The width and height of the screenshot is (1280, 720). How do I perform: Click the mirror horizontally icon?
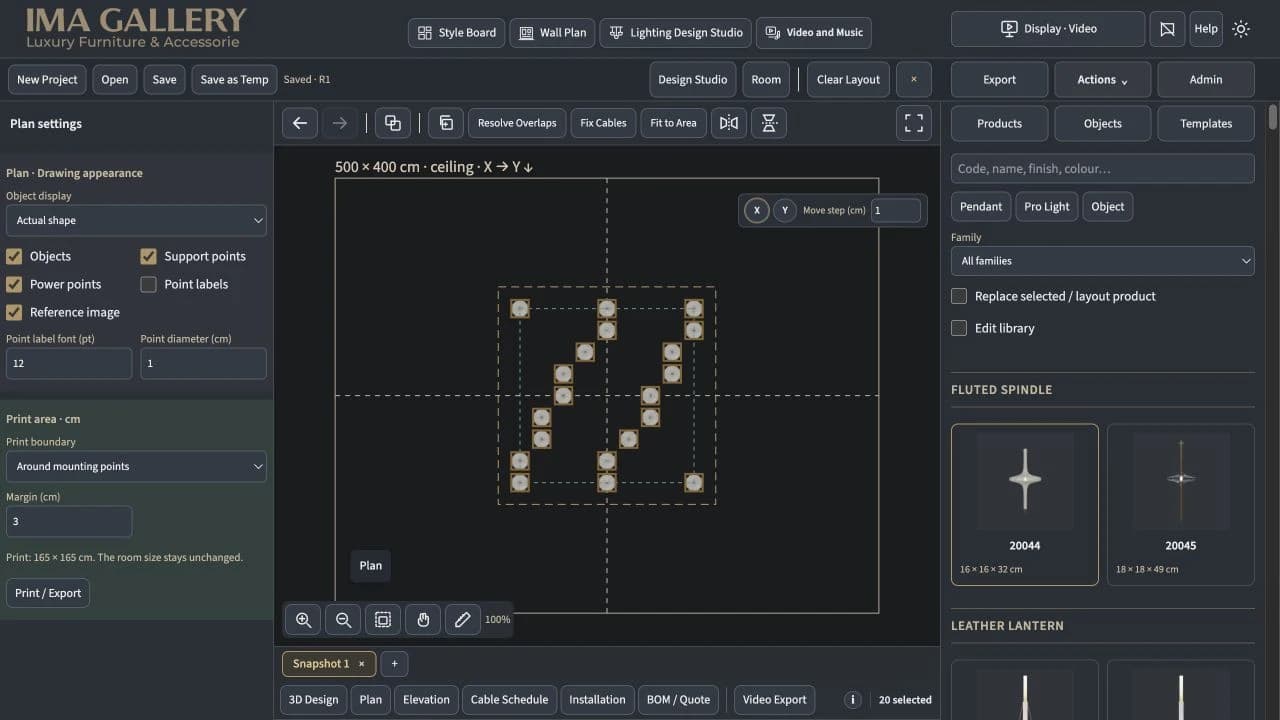coord(729,123)
